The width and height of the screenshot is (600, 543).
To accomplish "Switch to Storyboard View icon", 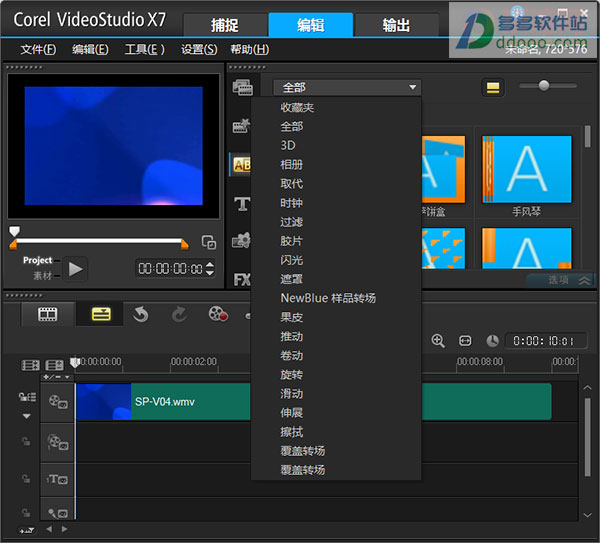I will click(47, 314).
